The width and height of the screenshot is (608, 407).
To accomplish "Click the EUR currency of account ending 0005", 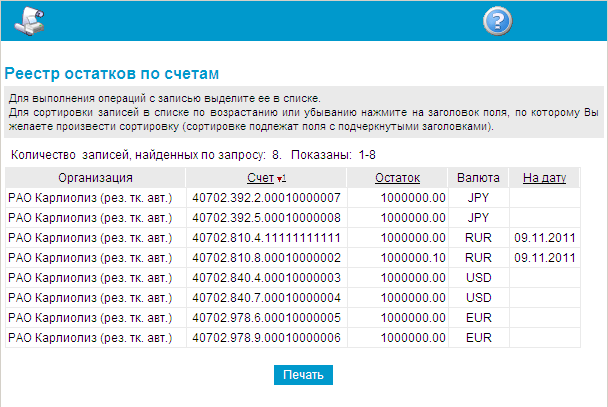I will point(478,318).
